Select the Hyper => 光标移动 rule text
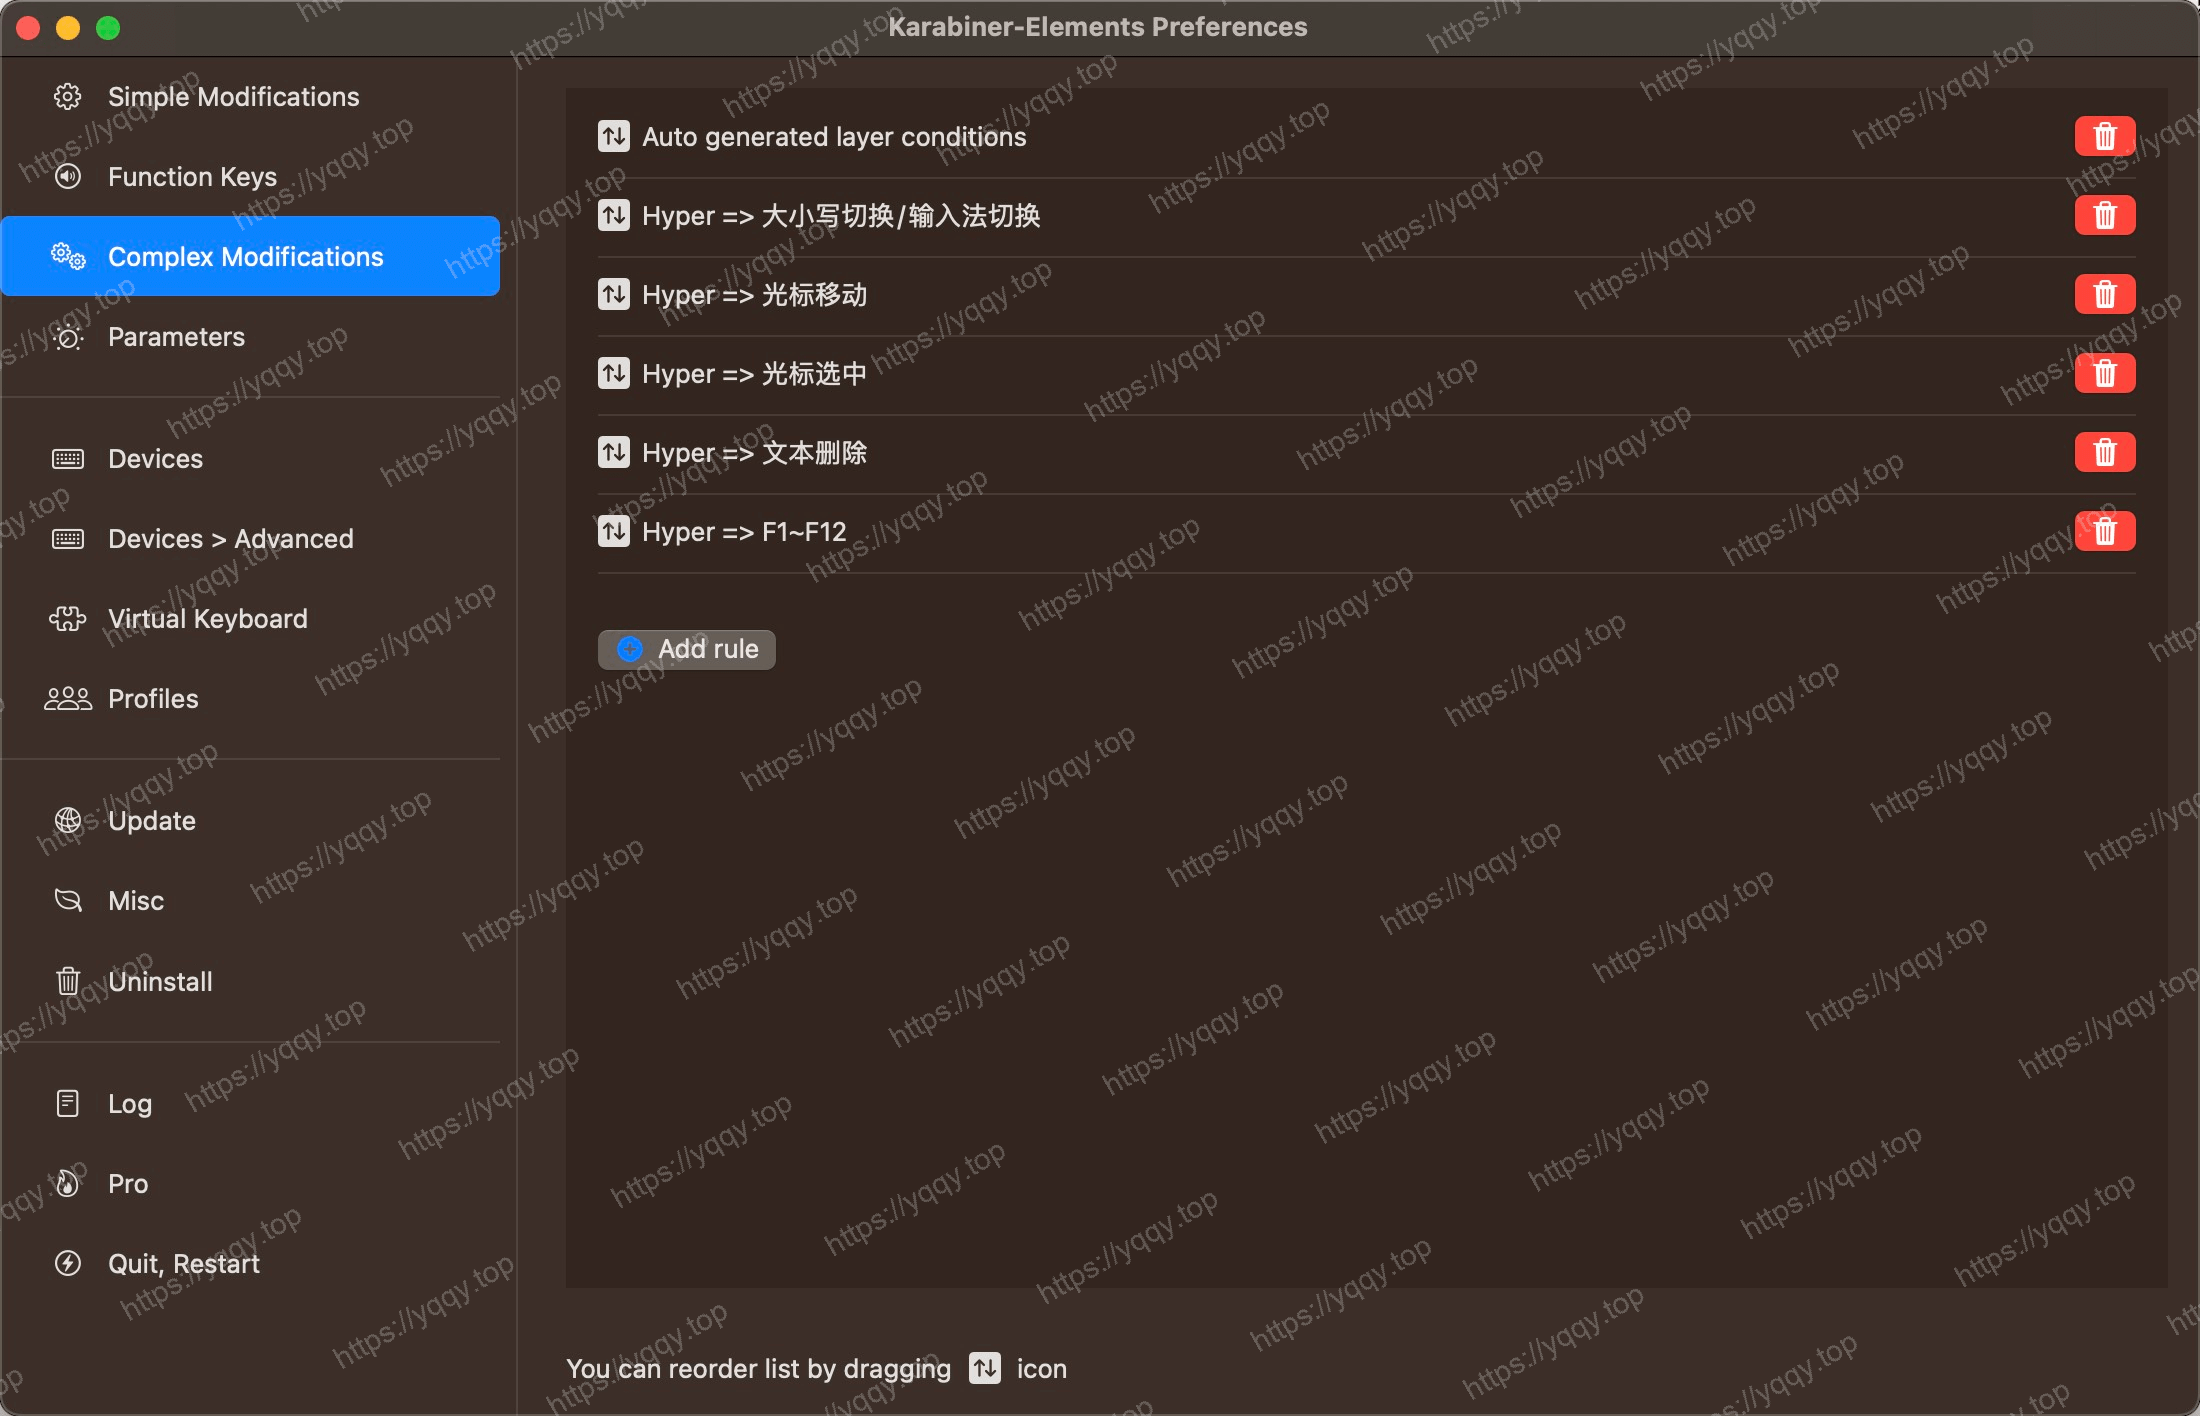Image resolution: width=2200 pixels, height=1416 pixels. (x=754, y=294)
